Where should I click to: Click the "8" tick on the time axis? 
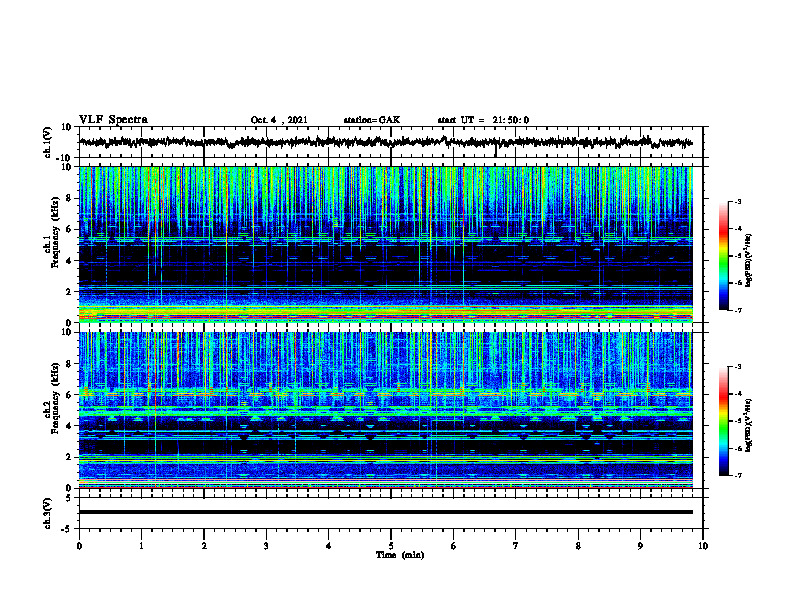(x=578, y=546)
